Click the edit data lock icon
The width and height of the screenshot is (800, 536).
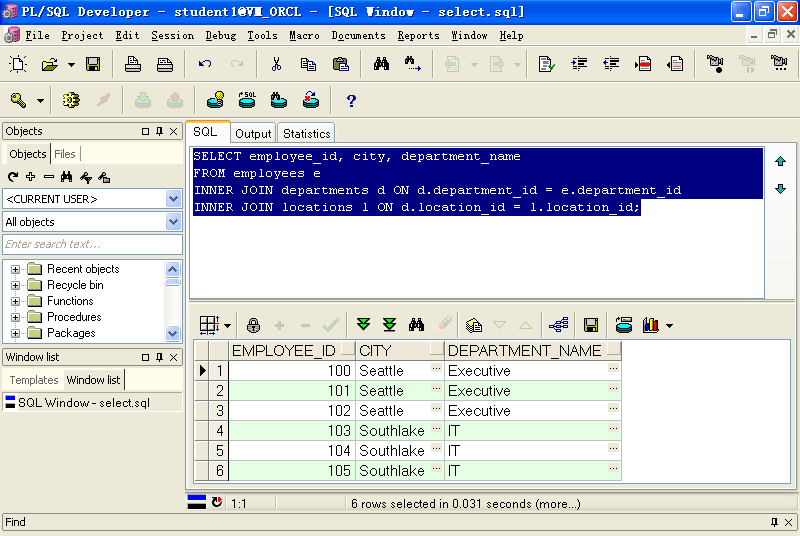pos(253,325)
